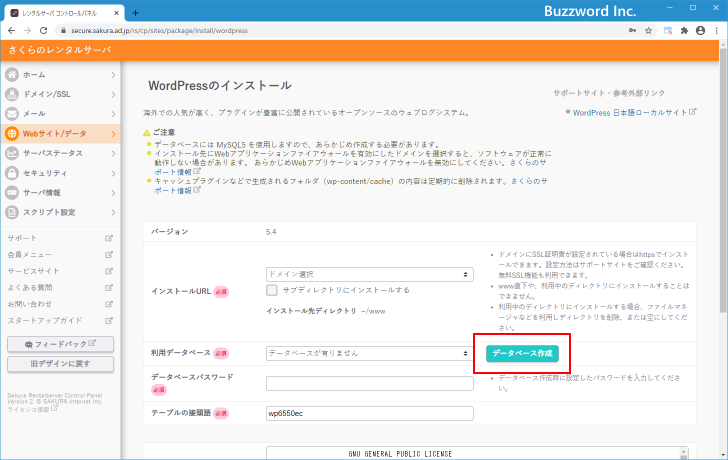Open the saved passwords key icon
The height and width of the screenshot is (460, 728).
click(x=632, y=31)
